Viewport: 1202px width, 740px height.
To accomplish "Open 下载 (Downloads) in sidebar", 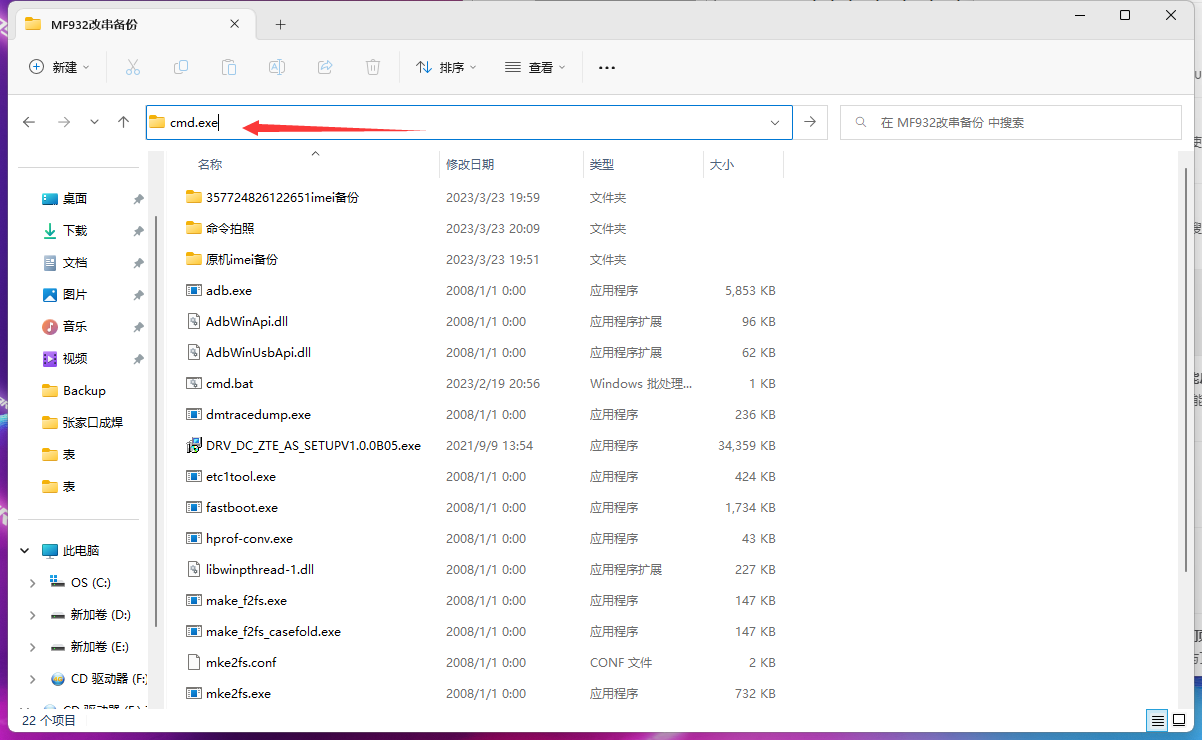I will [75, 230].
